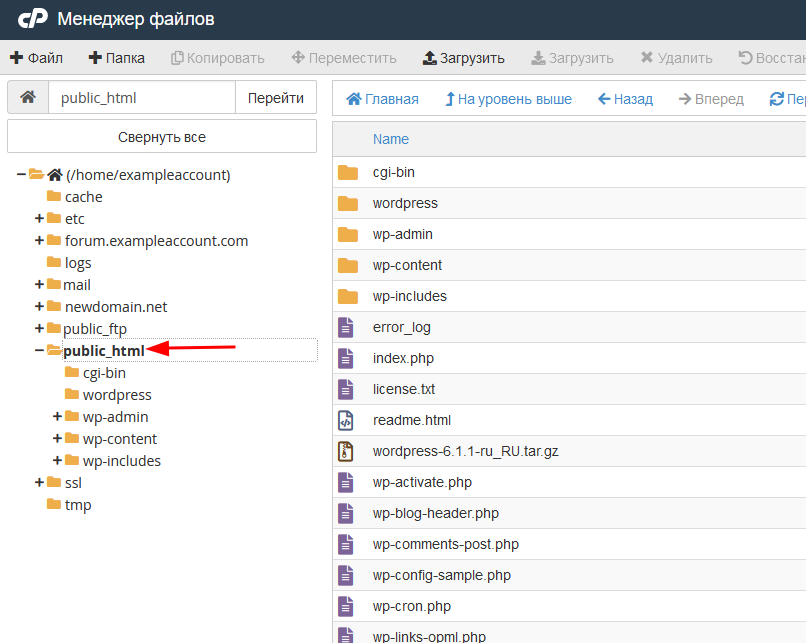Click the home icon beside path field
This screenshot has height=643, width=806.
click(28, 98)
